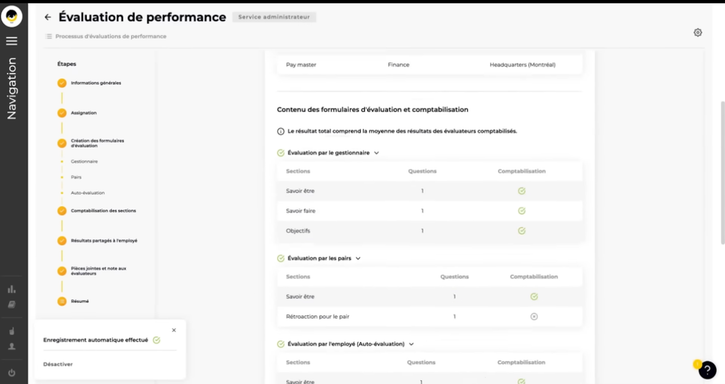
Task: Click the vertical page scrollbar
Action: 722,173
